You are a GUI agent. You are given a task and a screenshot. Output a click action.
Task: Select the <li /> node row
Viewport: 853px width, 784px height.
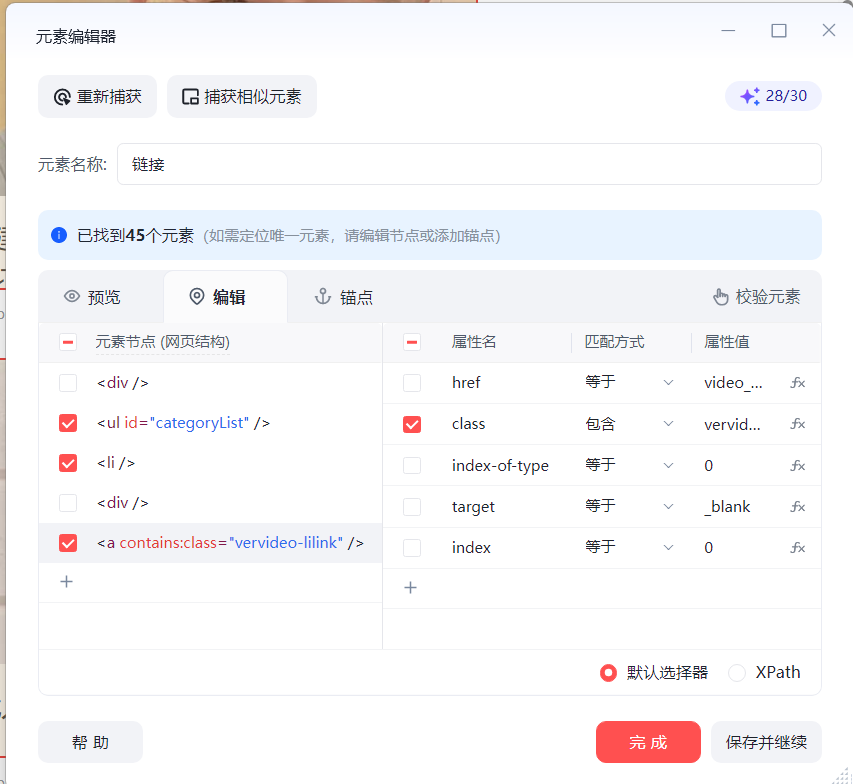(211, 463)
